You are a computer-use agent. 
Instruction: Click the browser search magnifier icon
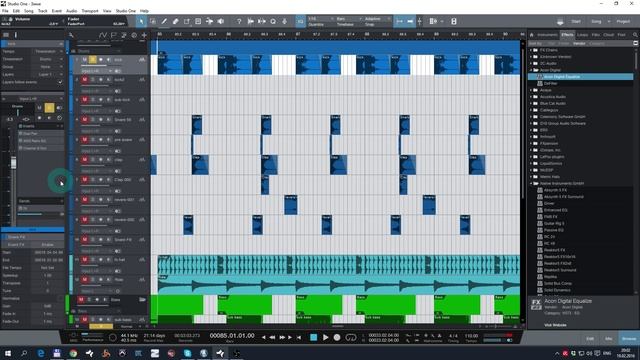coord(635,35)
